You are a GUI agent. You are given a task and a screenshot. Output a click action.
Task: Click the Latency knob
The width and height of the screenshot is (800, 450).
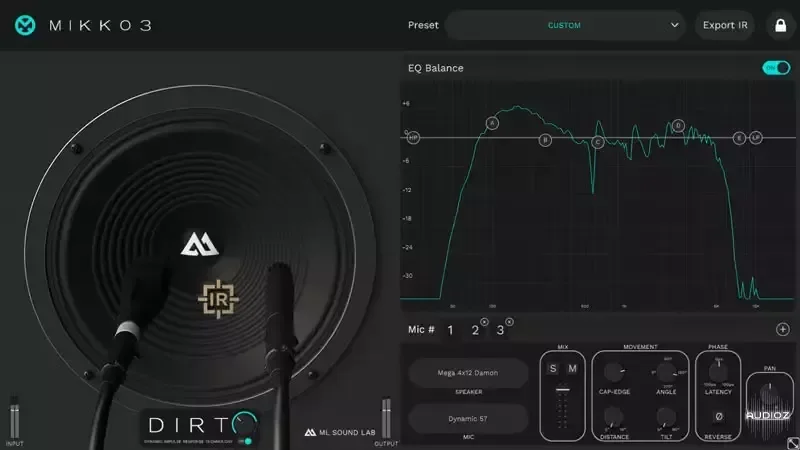718,371
